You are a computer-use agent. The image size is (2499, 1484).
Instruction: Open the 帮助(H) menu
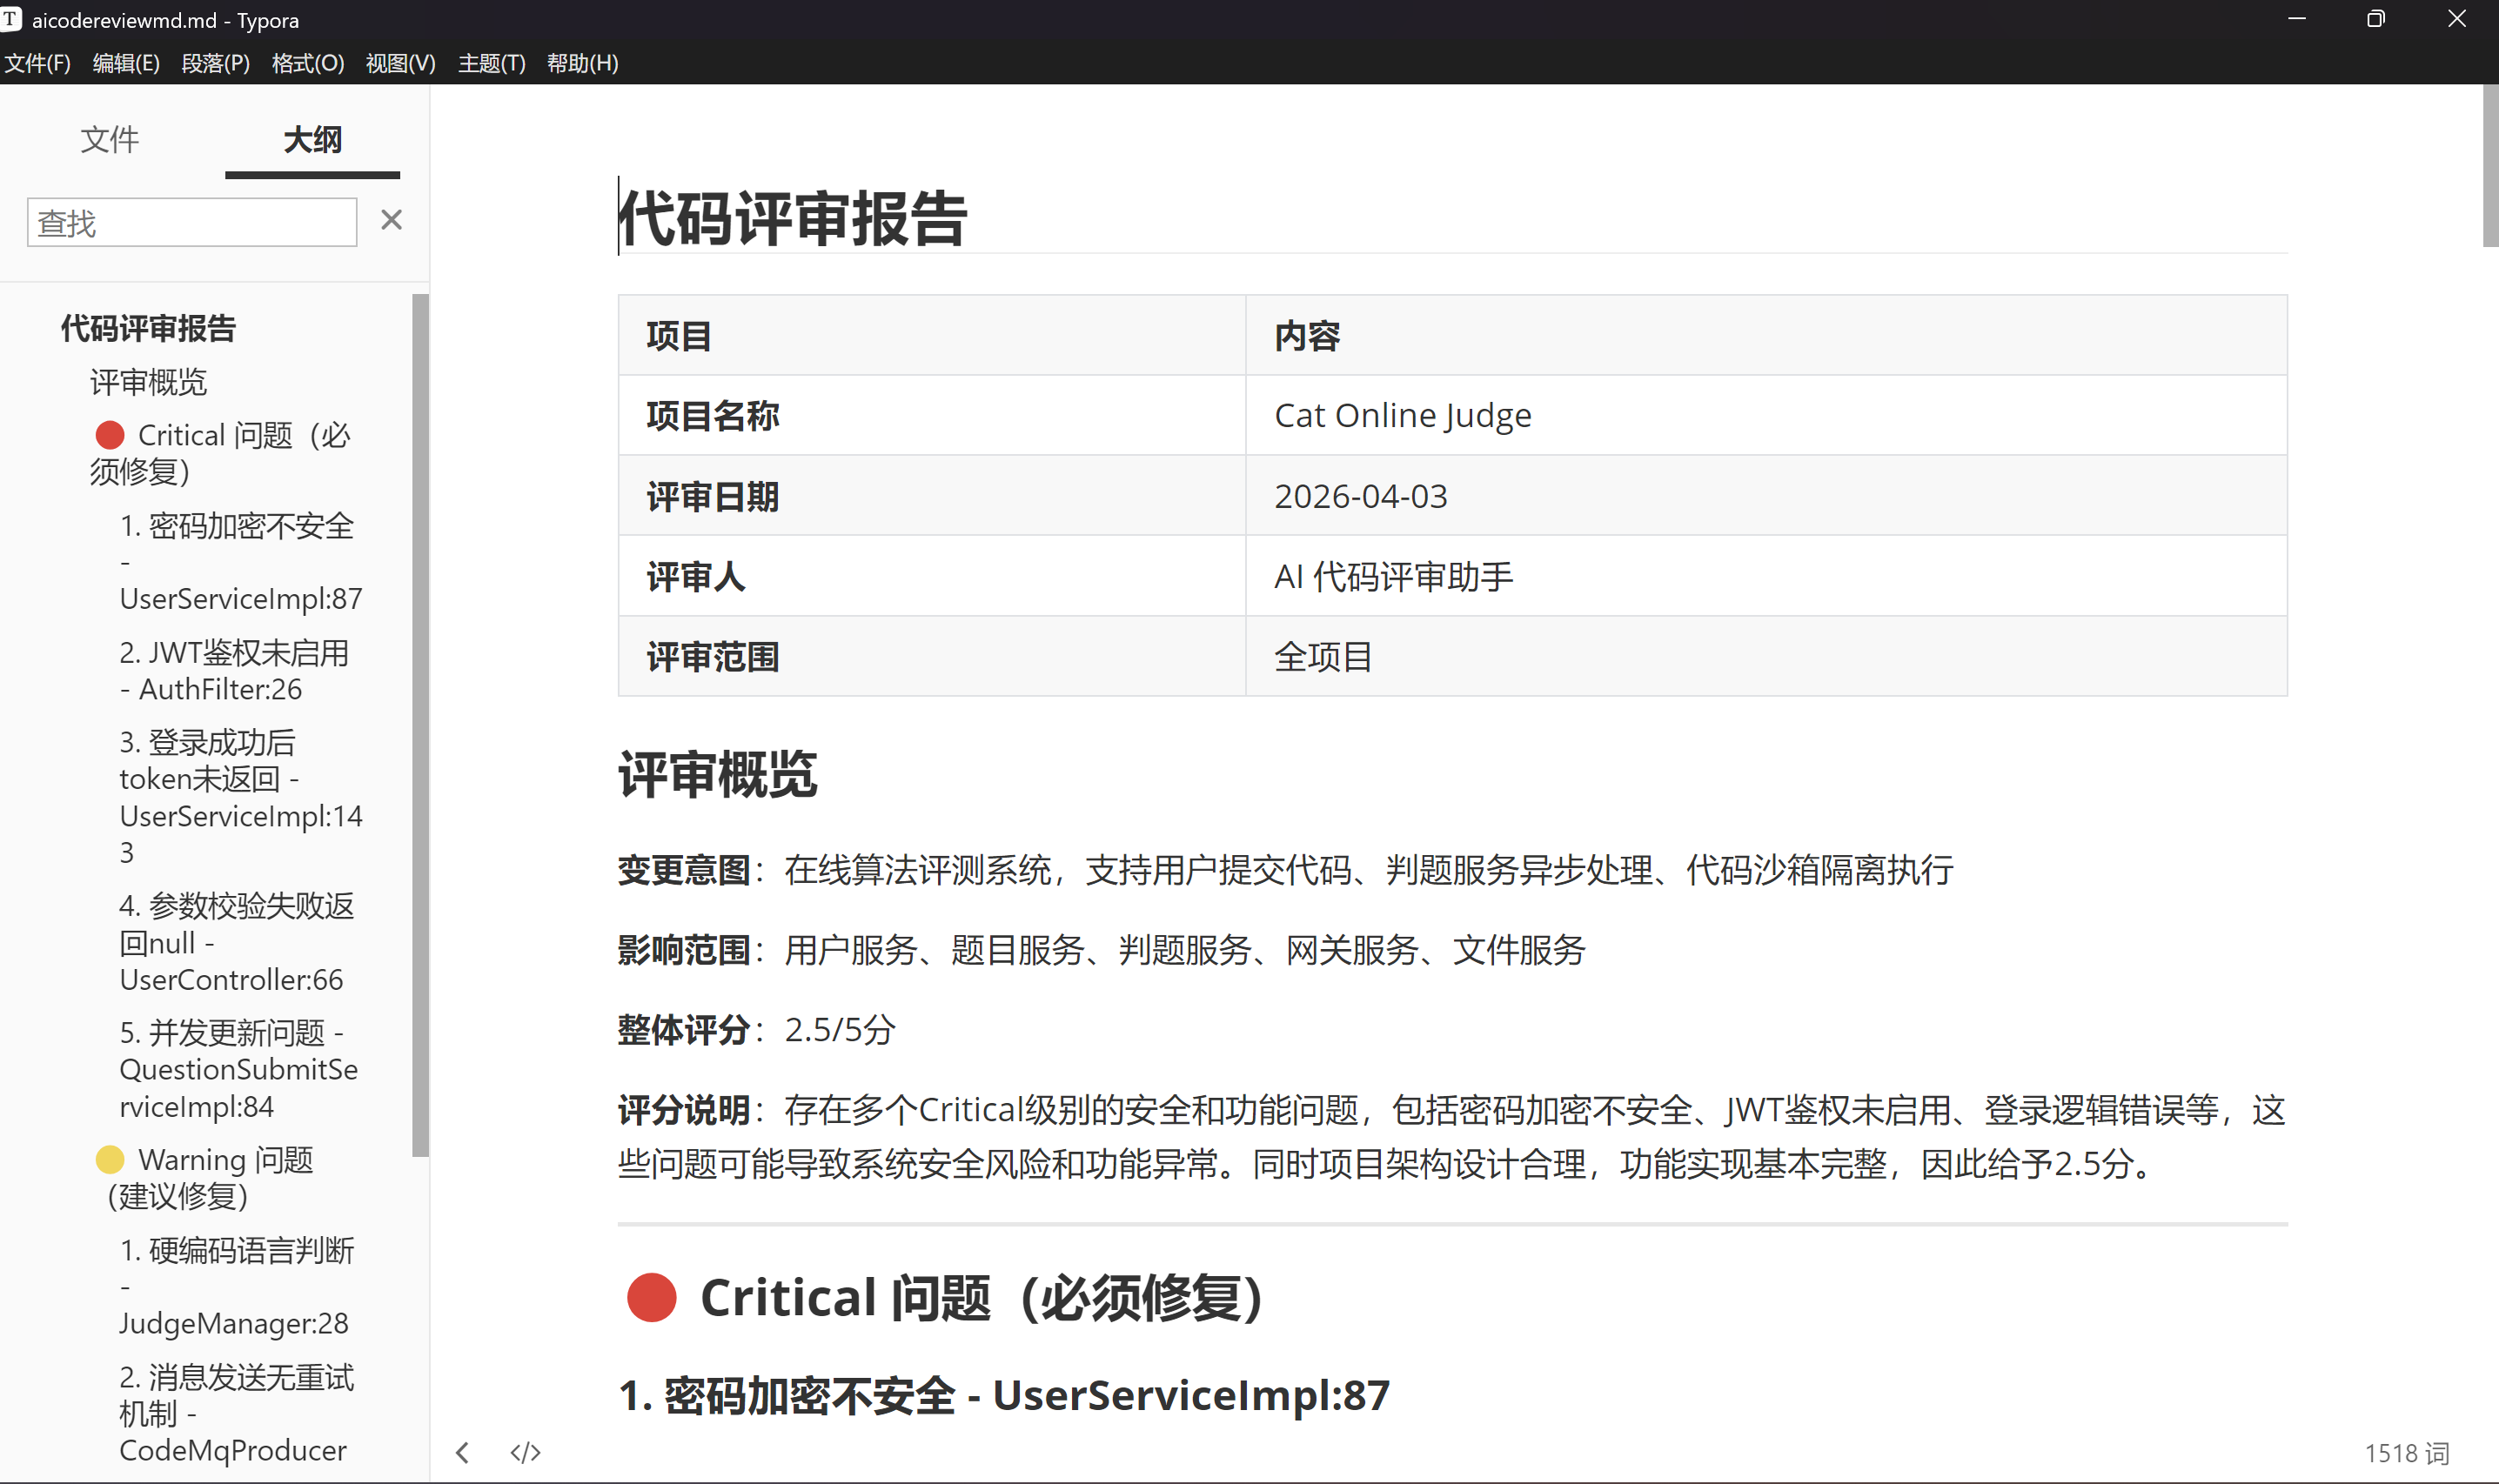(582, 63)
